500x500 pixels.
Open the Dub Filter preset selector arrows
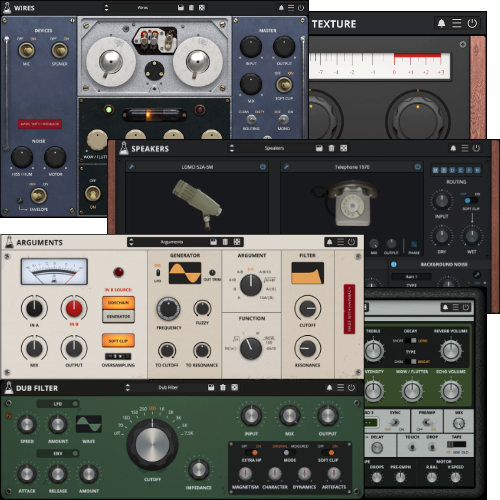pyautogui.click(x=127, y=387)
